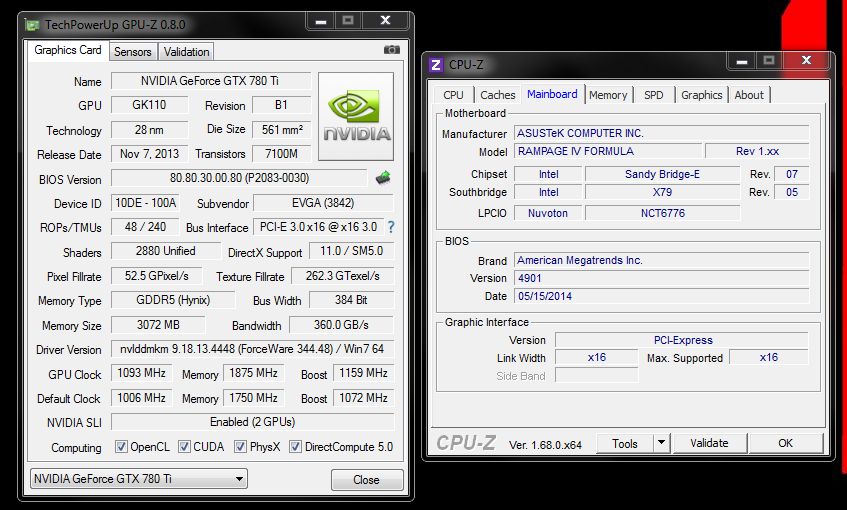Click the GPU-Z screenshot camera icon
Viewport: 847px width, 510px height.
pos(392,50)
